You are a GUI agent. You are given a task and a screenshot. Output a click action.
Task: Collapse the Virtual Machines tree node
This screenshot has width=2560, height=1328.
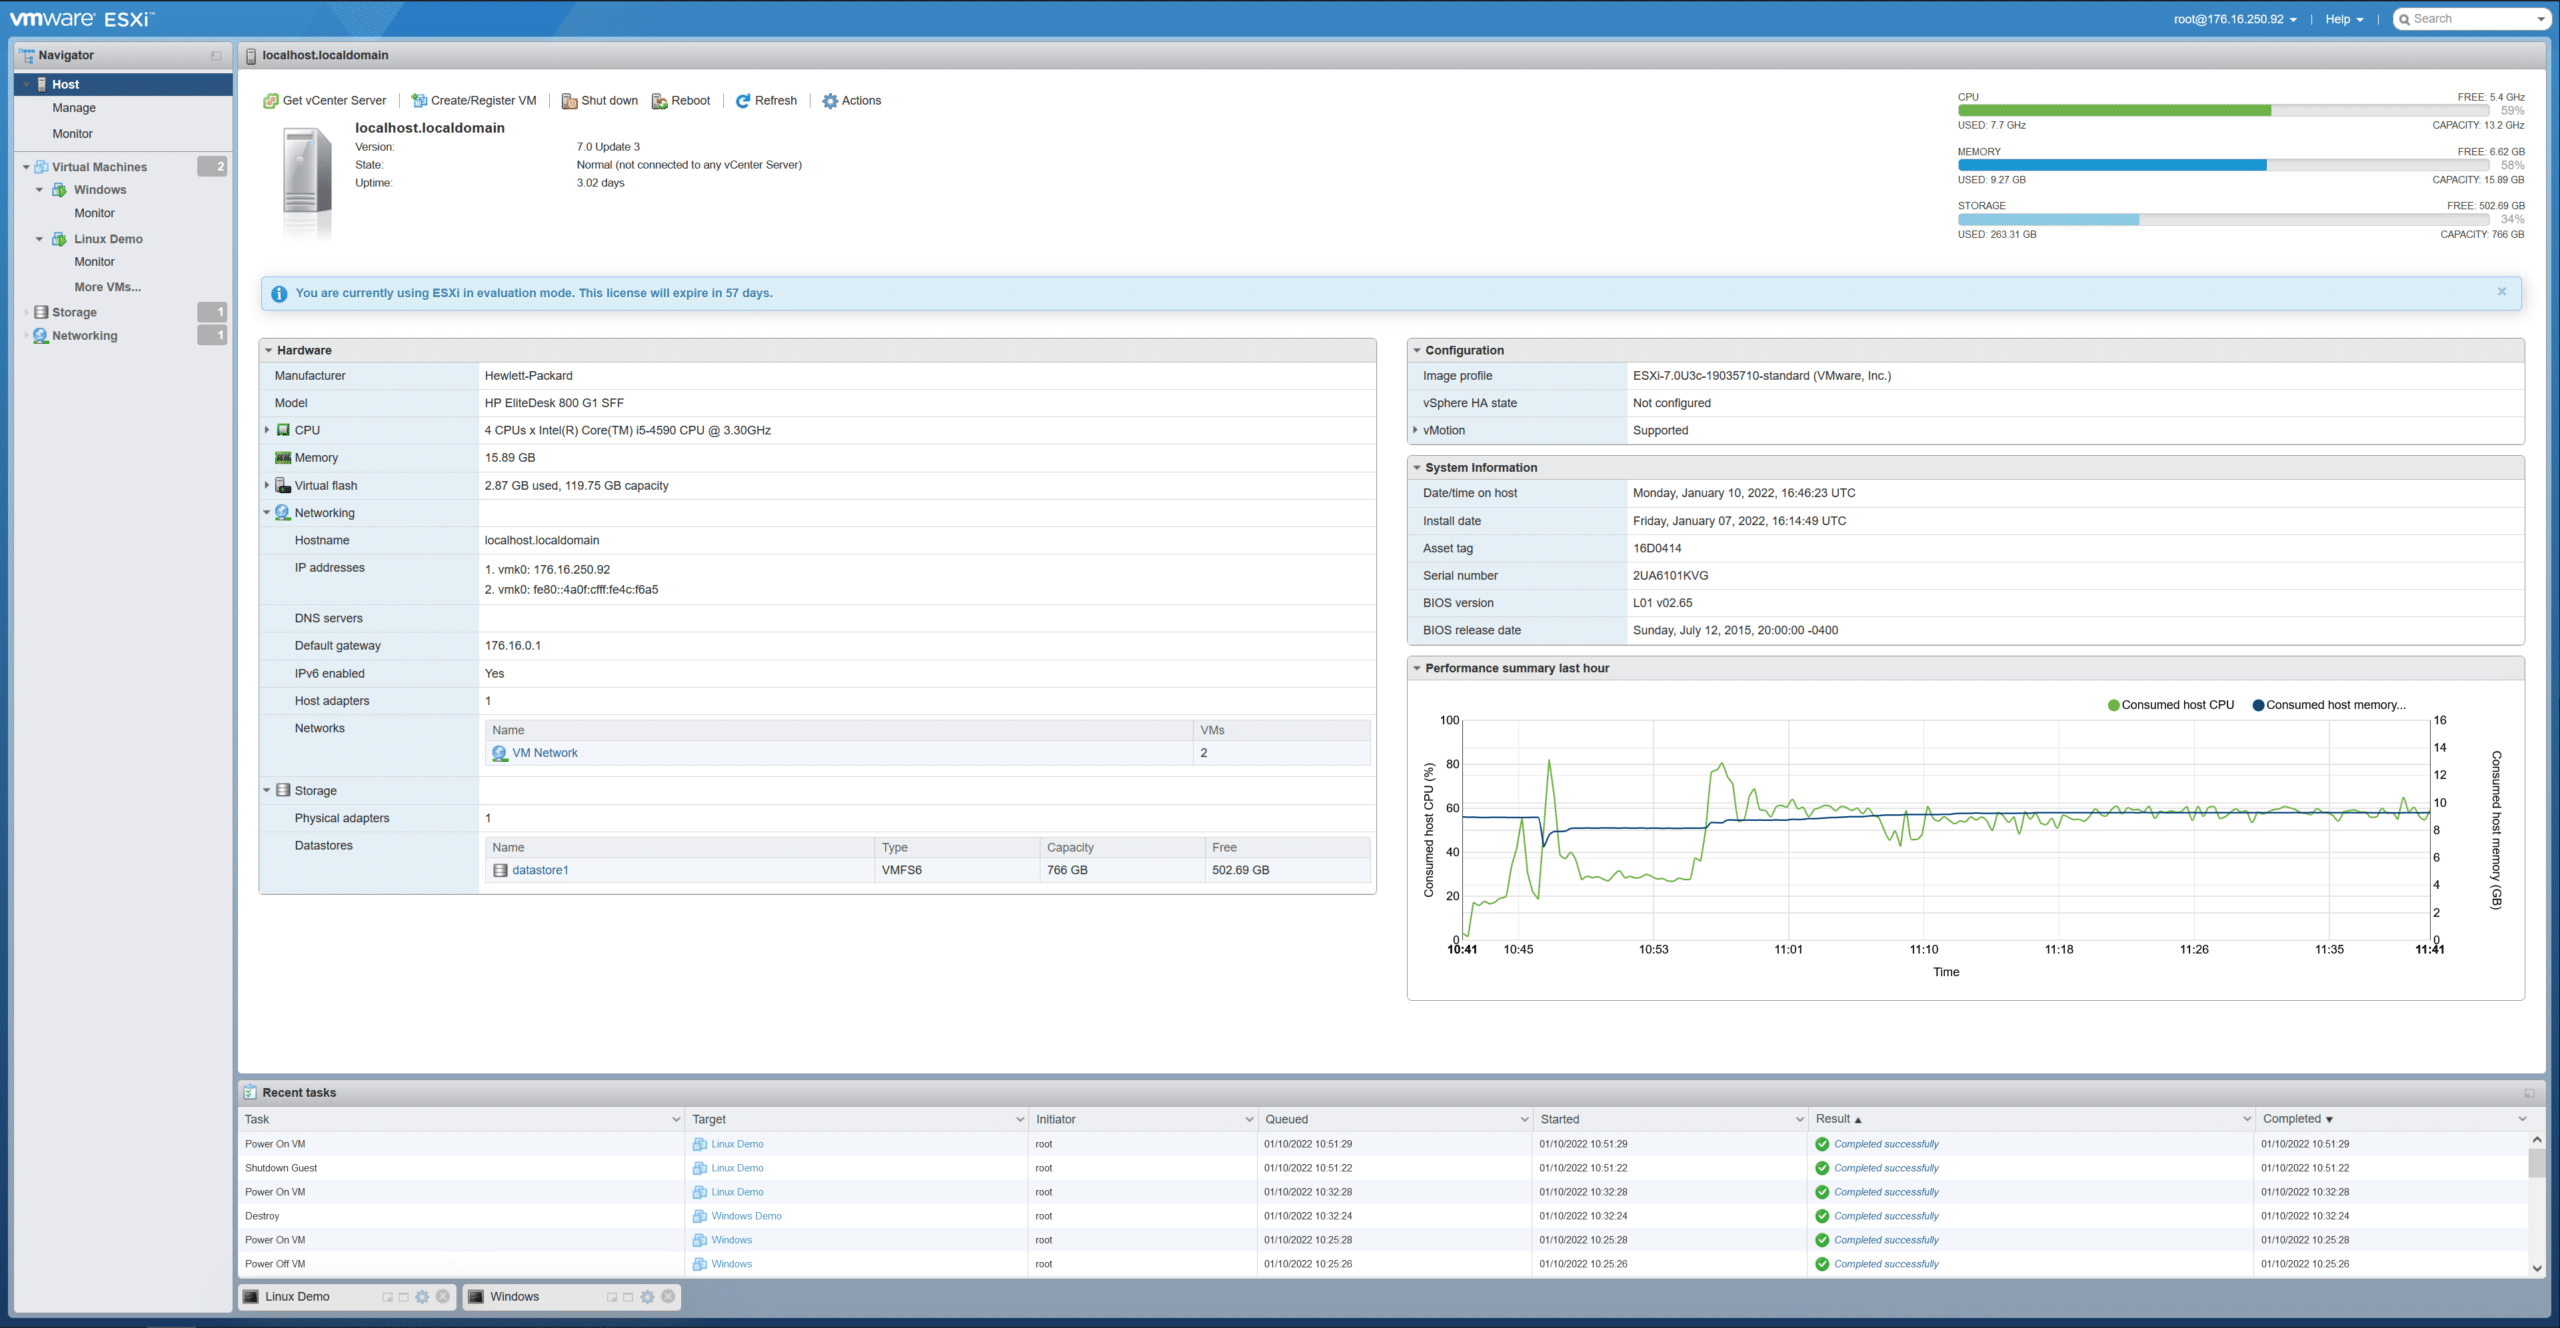(x=26, y=167)
